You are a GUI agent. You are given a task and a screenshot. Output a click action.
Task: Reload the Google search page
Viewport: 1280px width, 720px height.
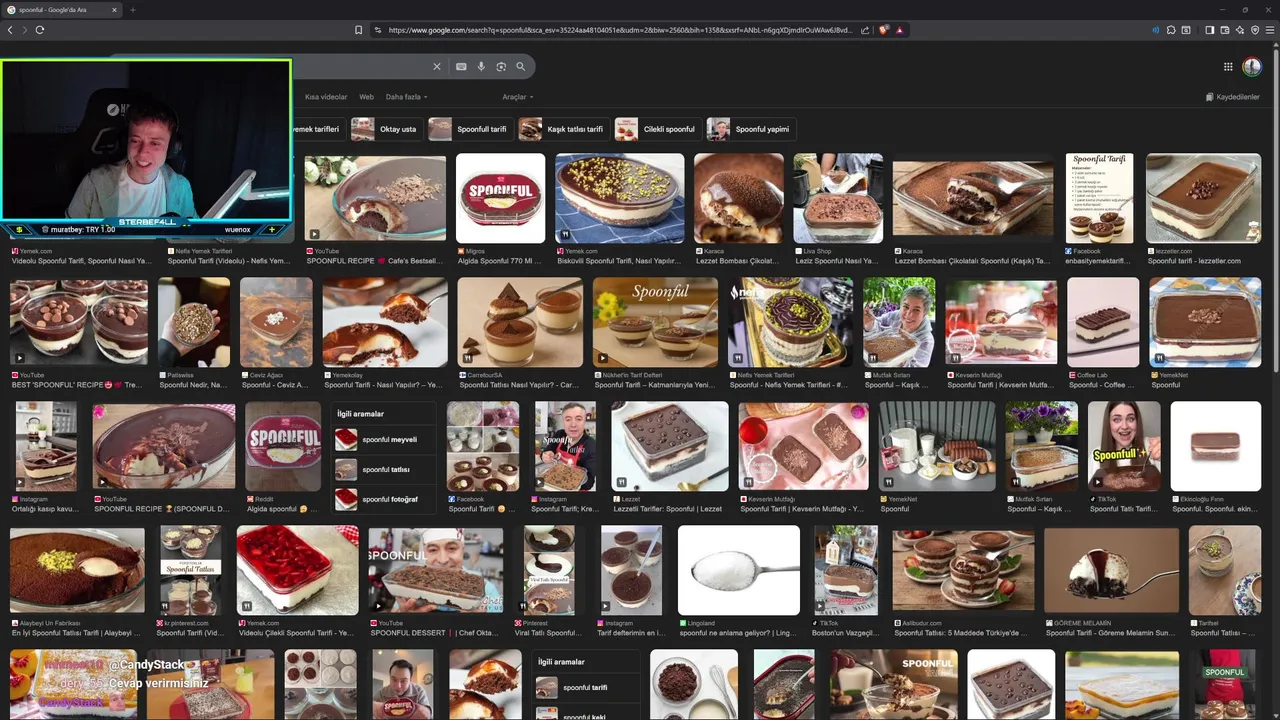pyautogui.click(x=40, y=30)
